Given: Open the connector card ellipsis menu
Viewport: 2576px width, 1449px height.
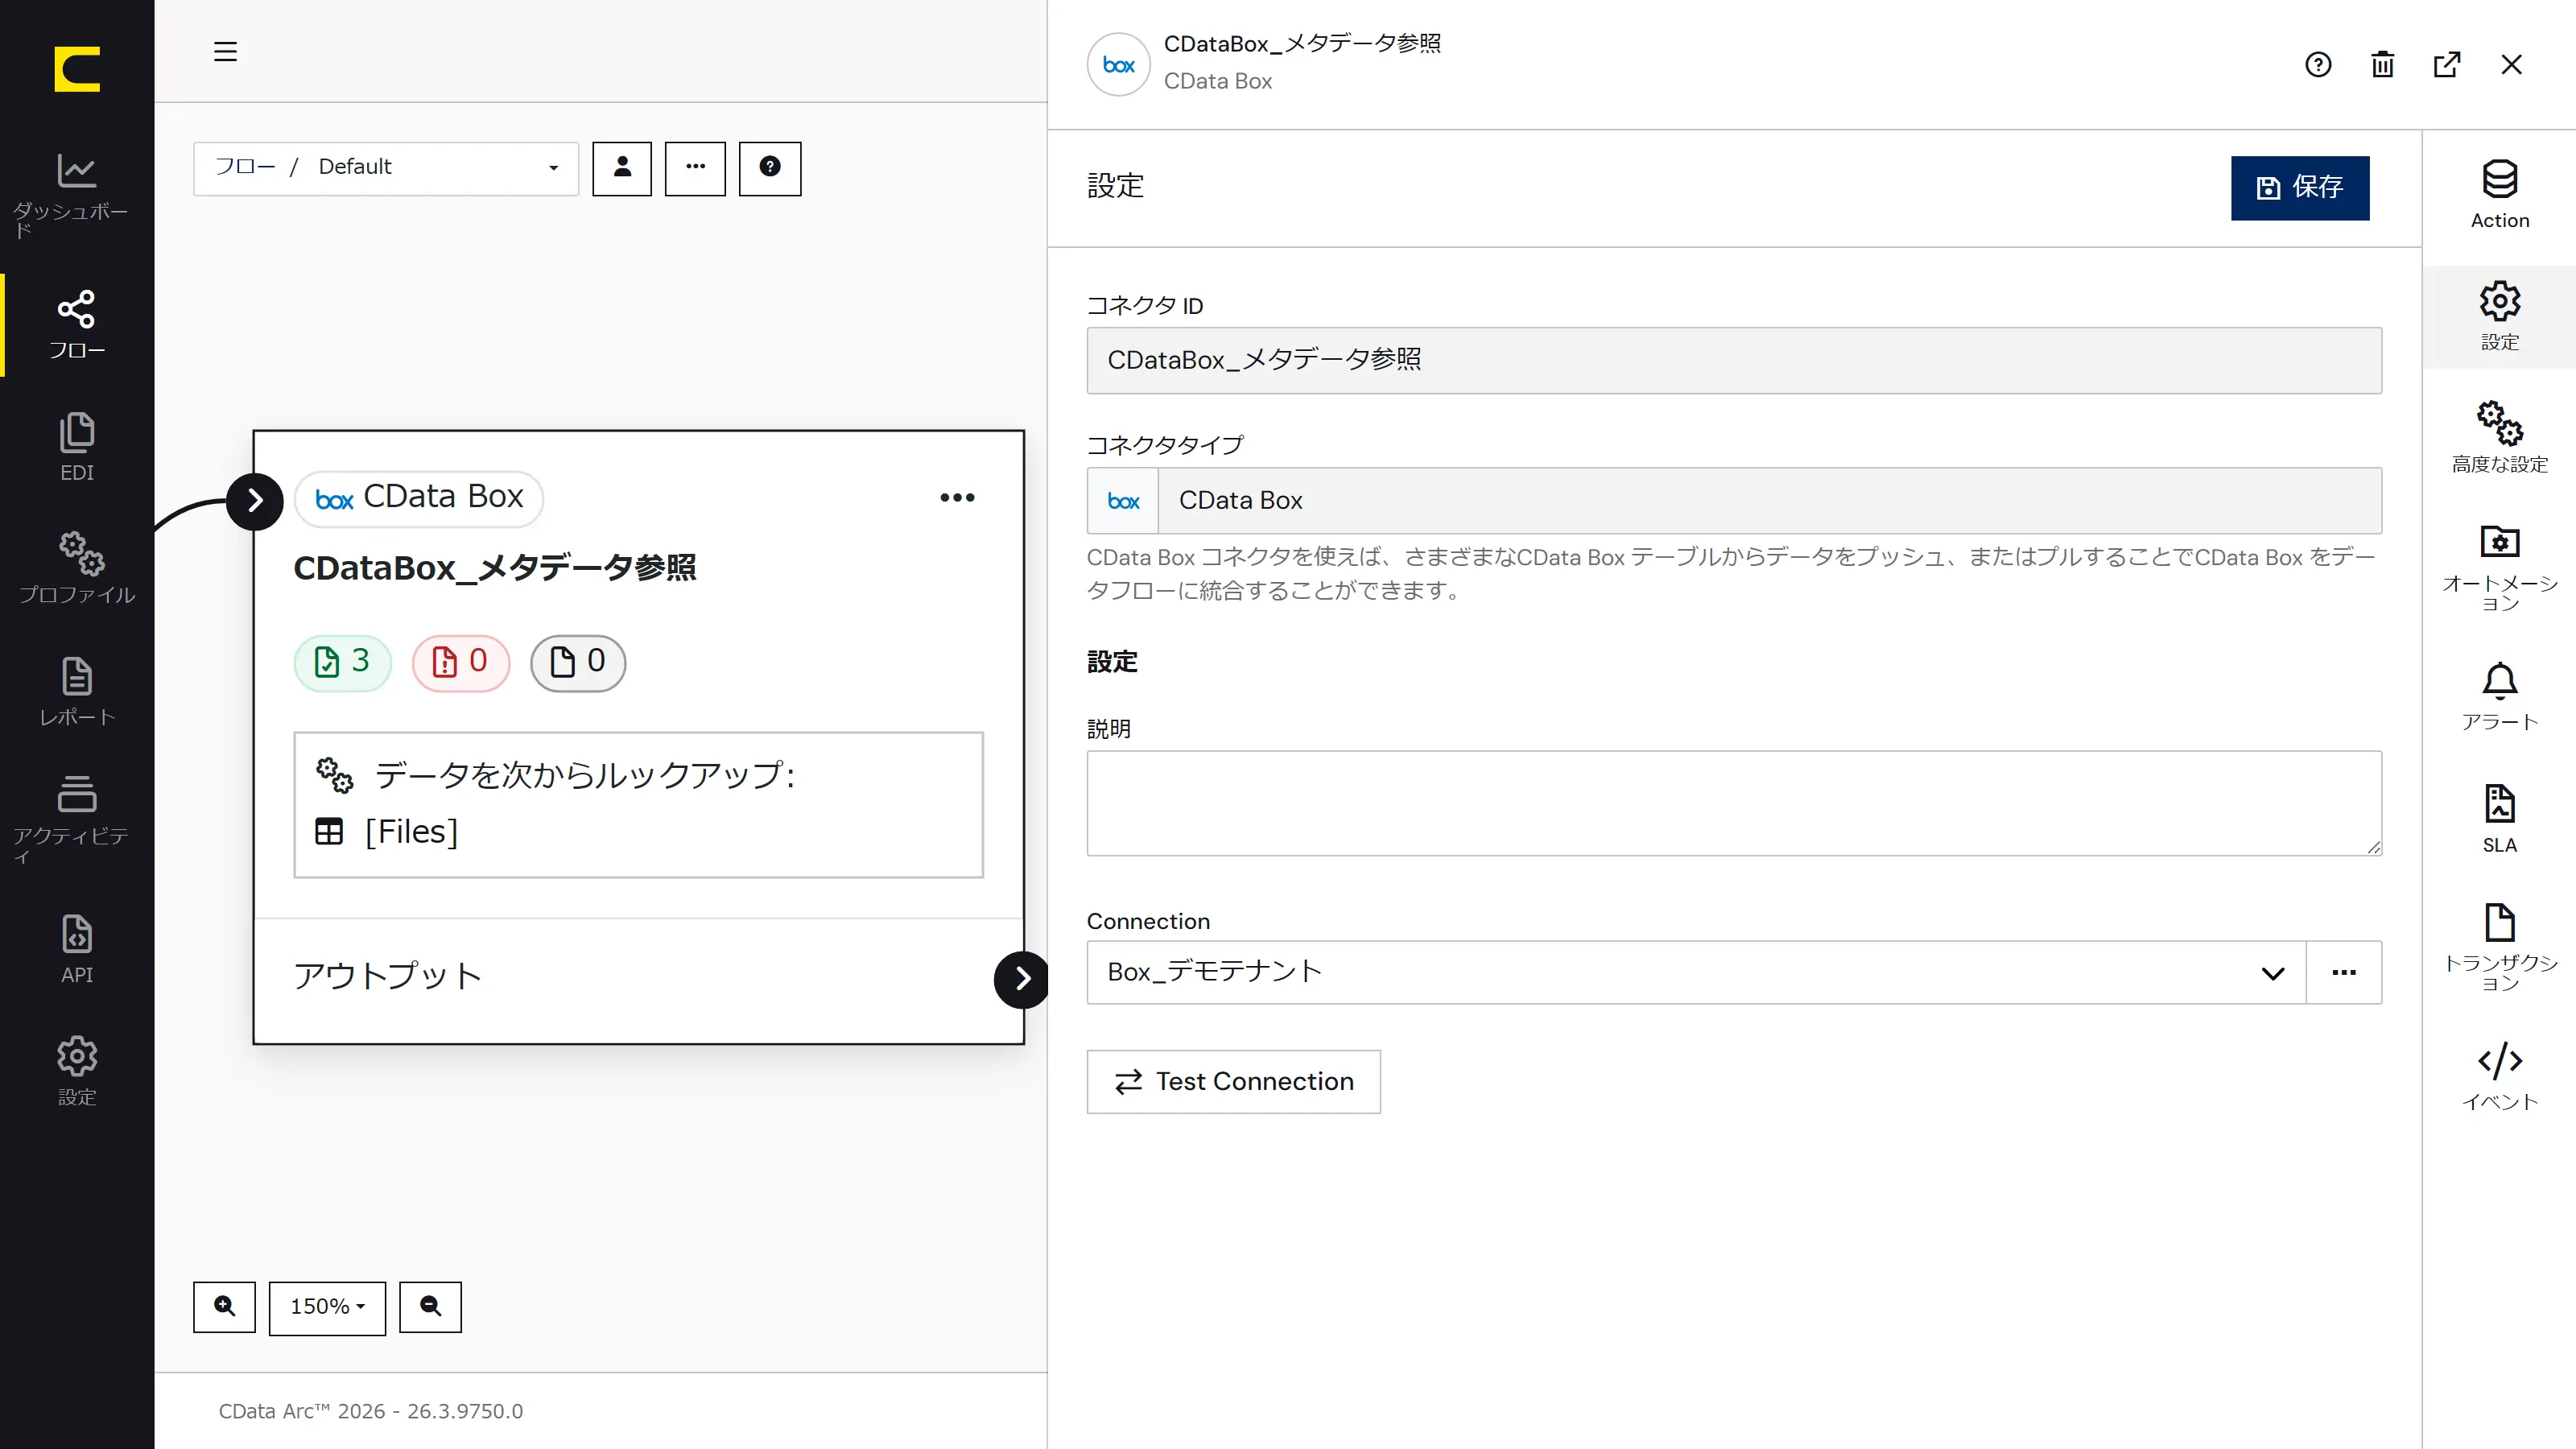Looking at the screenshot, I should [x=957, y=497].
